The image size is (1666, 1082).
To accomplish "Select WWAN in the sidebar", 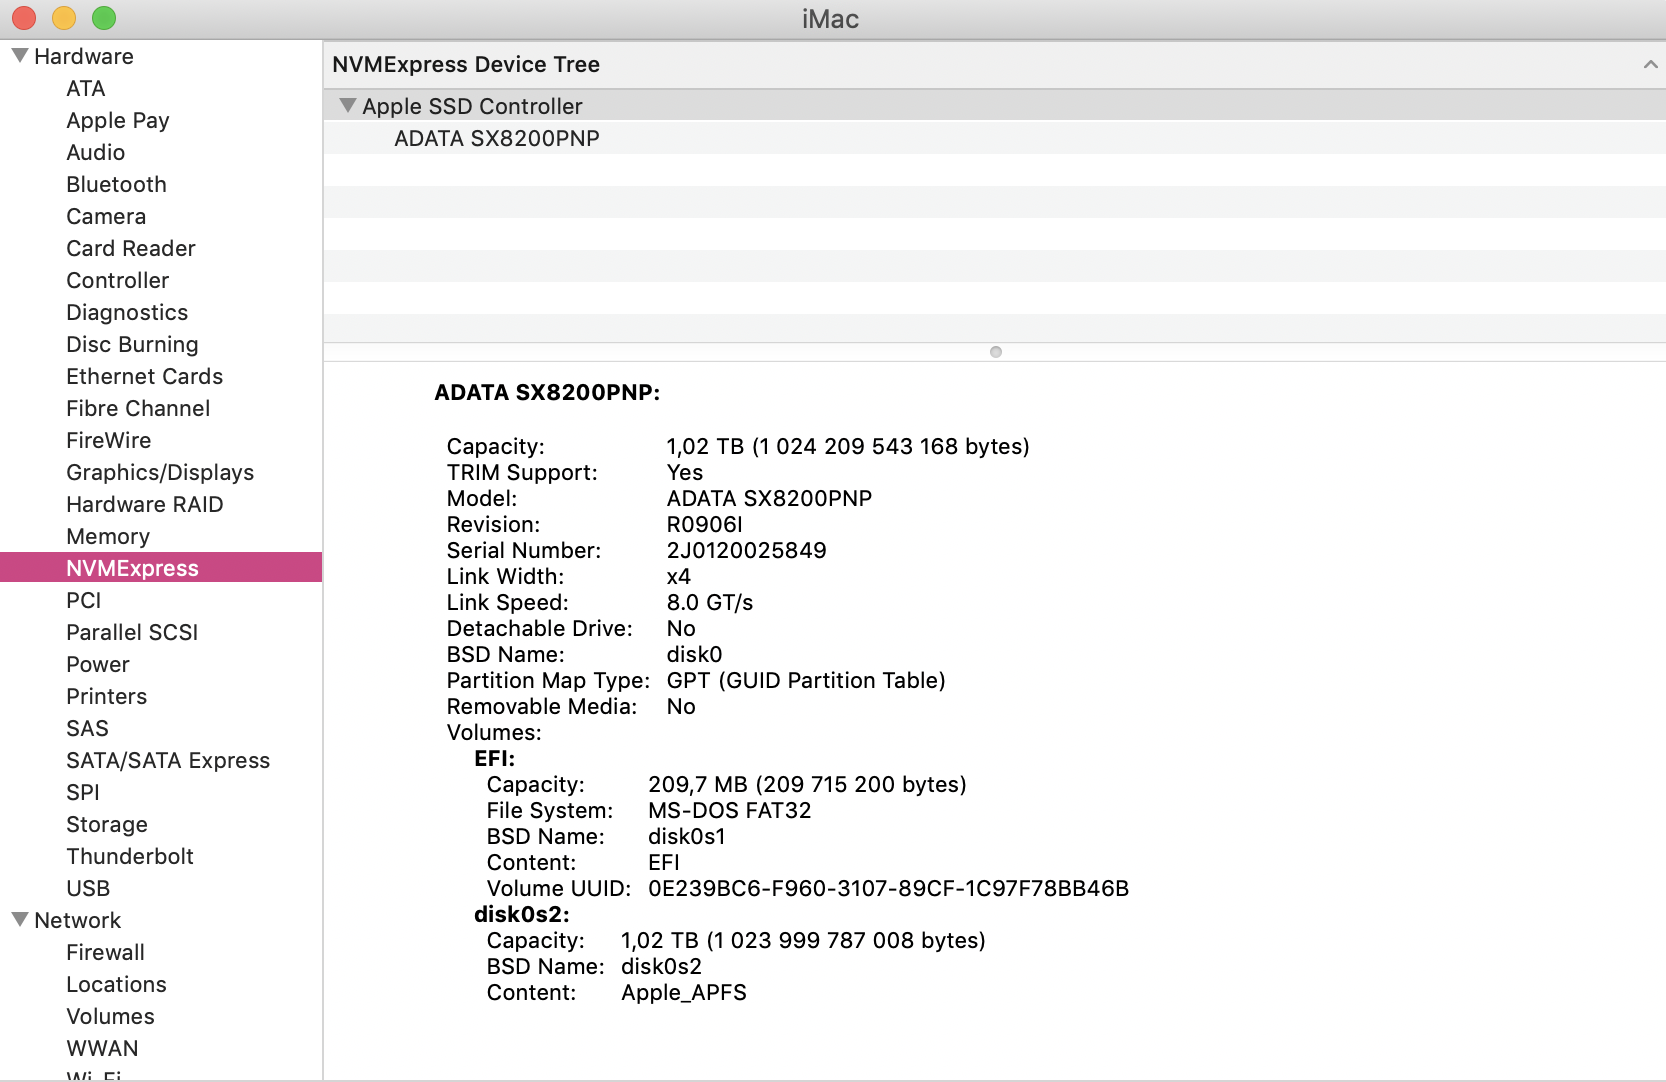I will pyautogui.click(x=103, y=1048).
